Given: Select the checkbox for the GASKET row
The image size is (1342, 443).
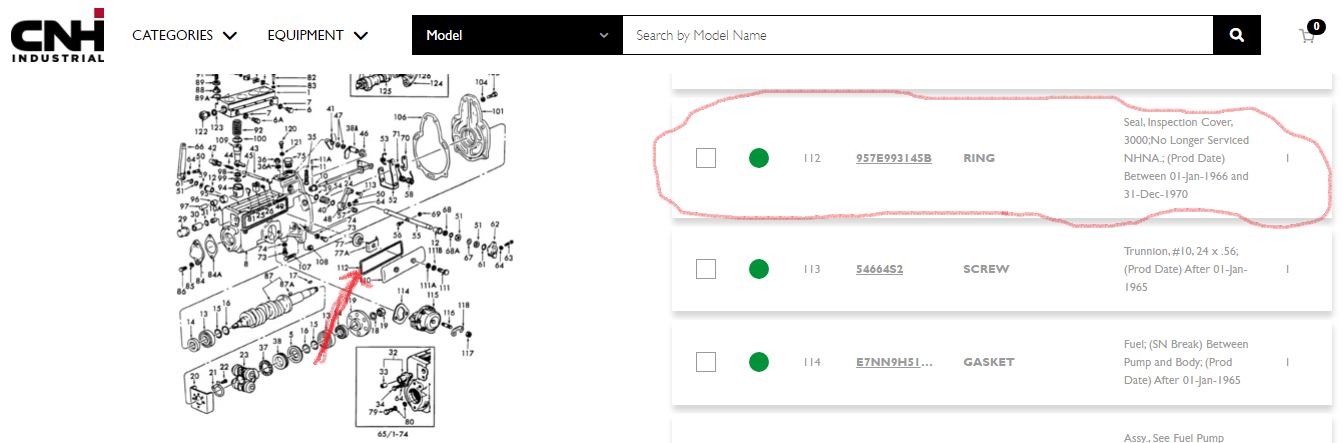Looking at the screenshot, I should [x=706, y=362].
